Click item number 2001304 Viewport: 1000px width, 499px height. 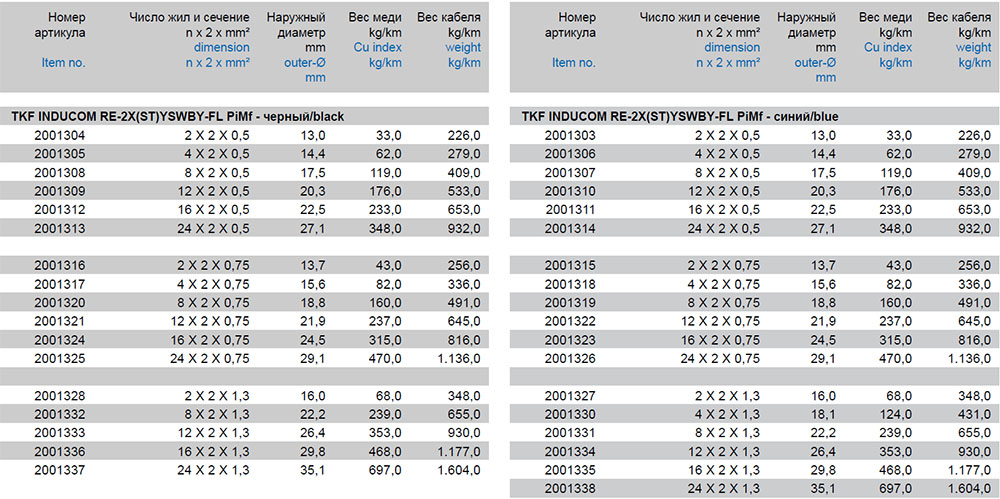point(59,135)
